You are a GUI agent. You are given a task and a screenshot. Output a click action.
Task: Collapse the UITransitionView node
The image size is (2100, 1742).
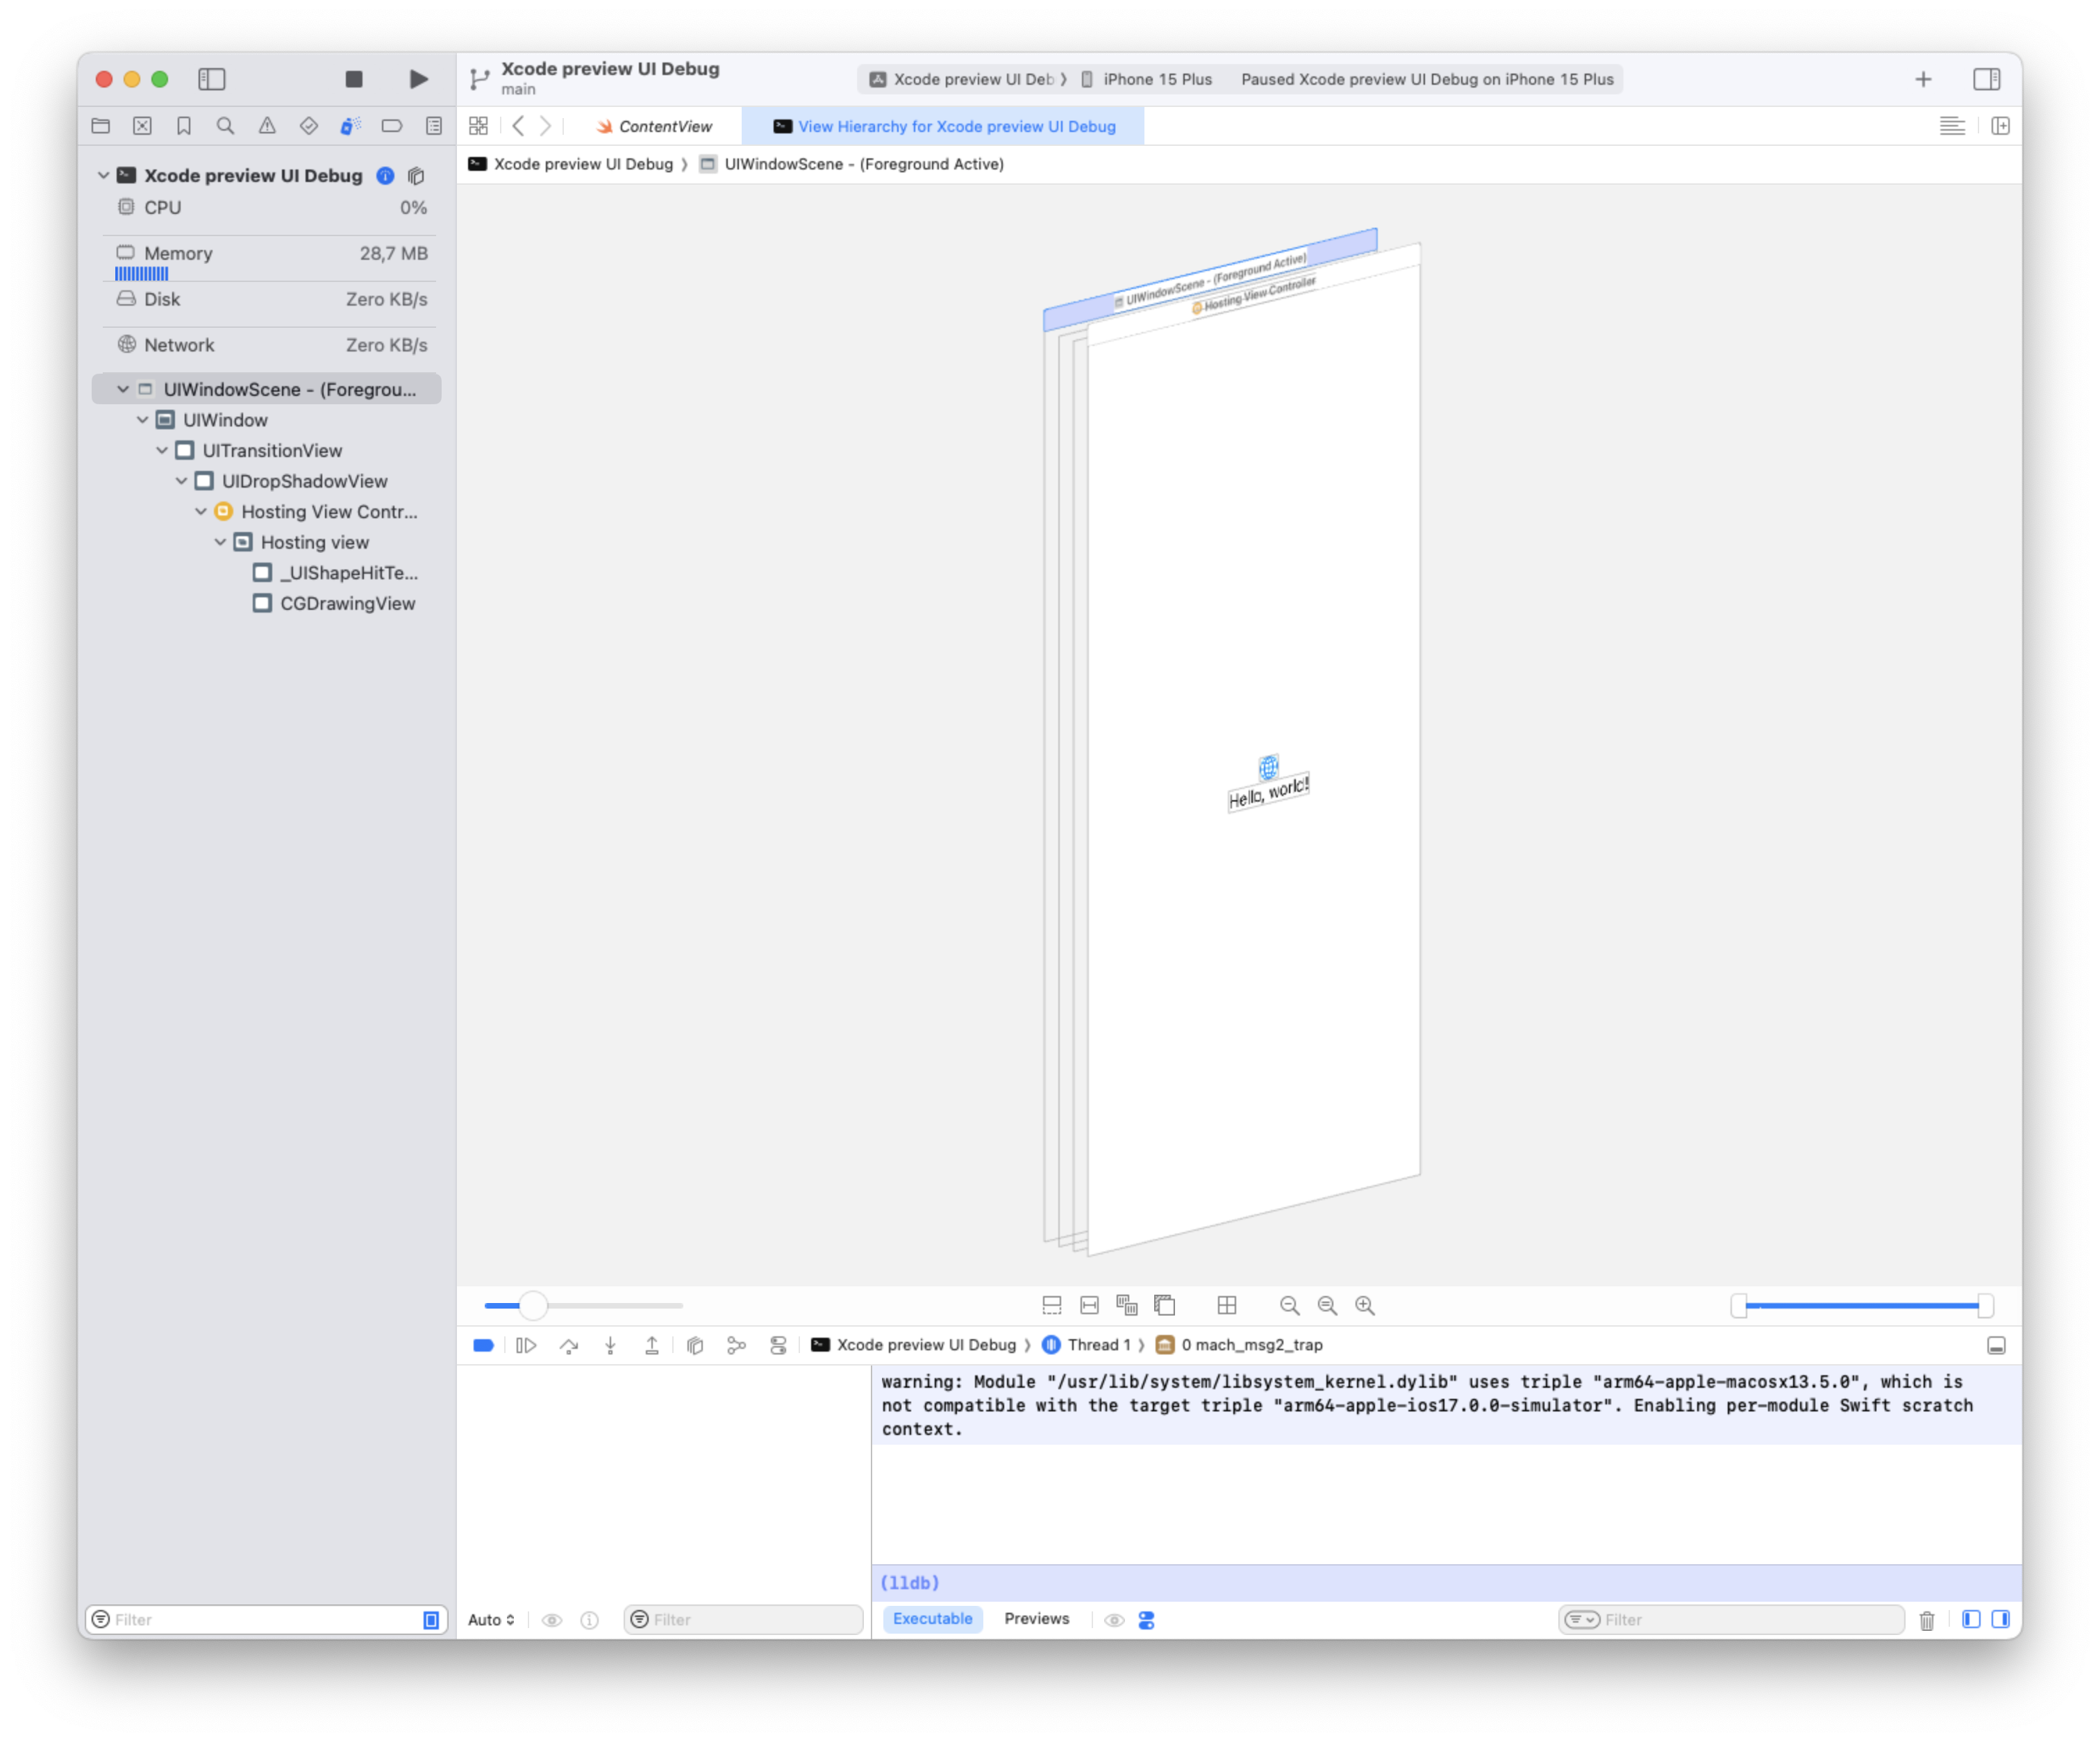[x=162, y=451]
